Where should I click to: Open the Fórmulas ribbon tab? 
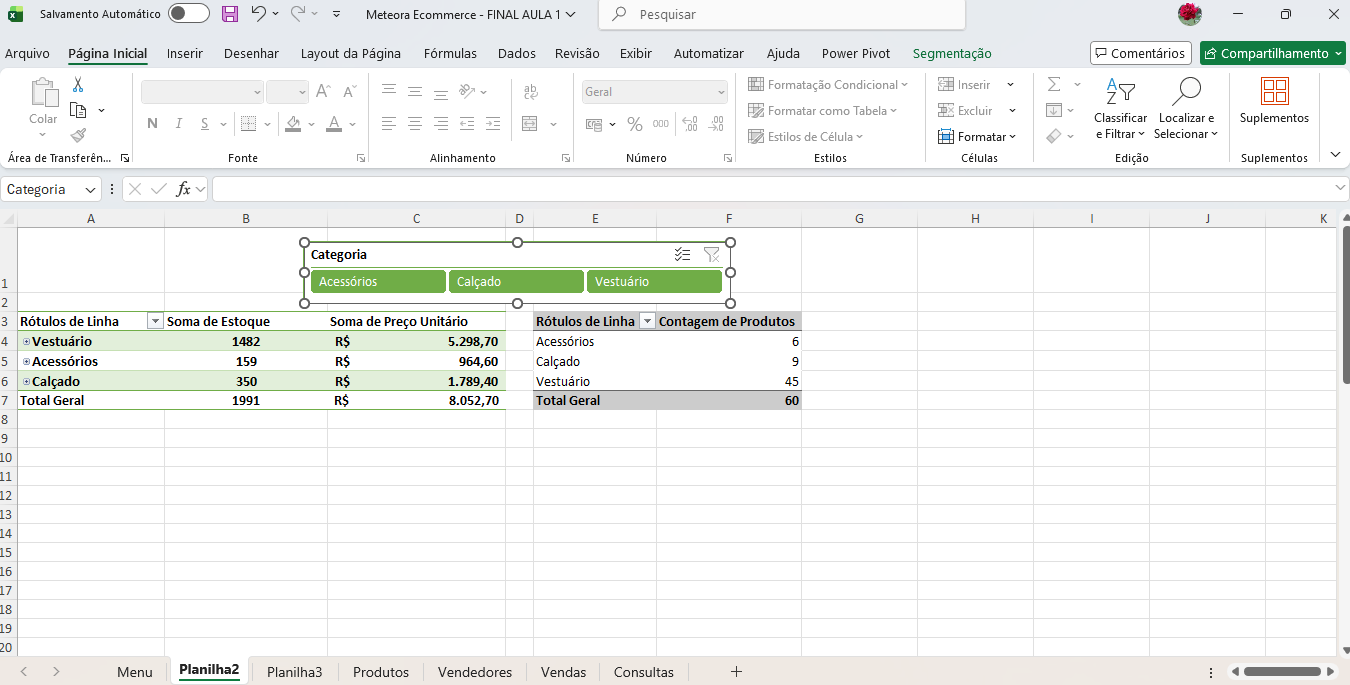(449, 54)
